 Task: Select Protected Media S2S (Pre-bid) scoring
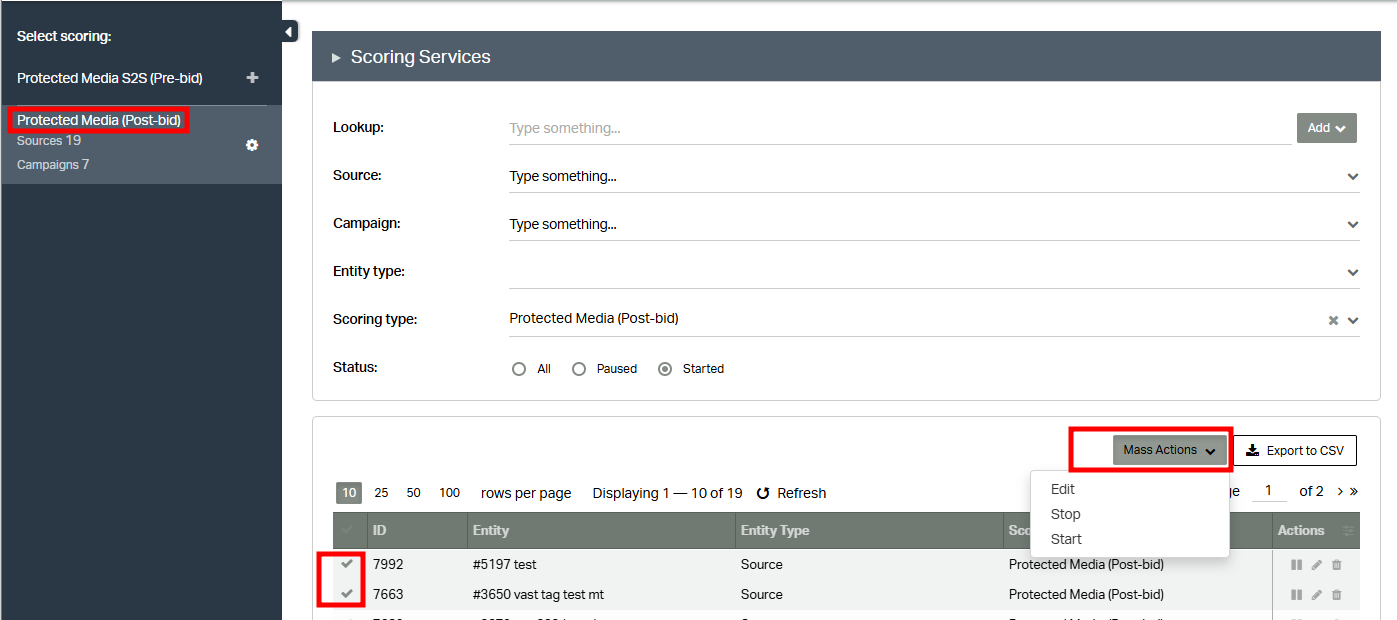(x=110, y=78)
